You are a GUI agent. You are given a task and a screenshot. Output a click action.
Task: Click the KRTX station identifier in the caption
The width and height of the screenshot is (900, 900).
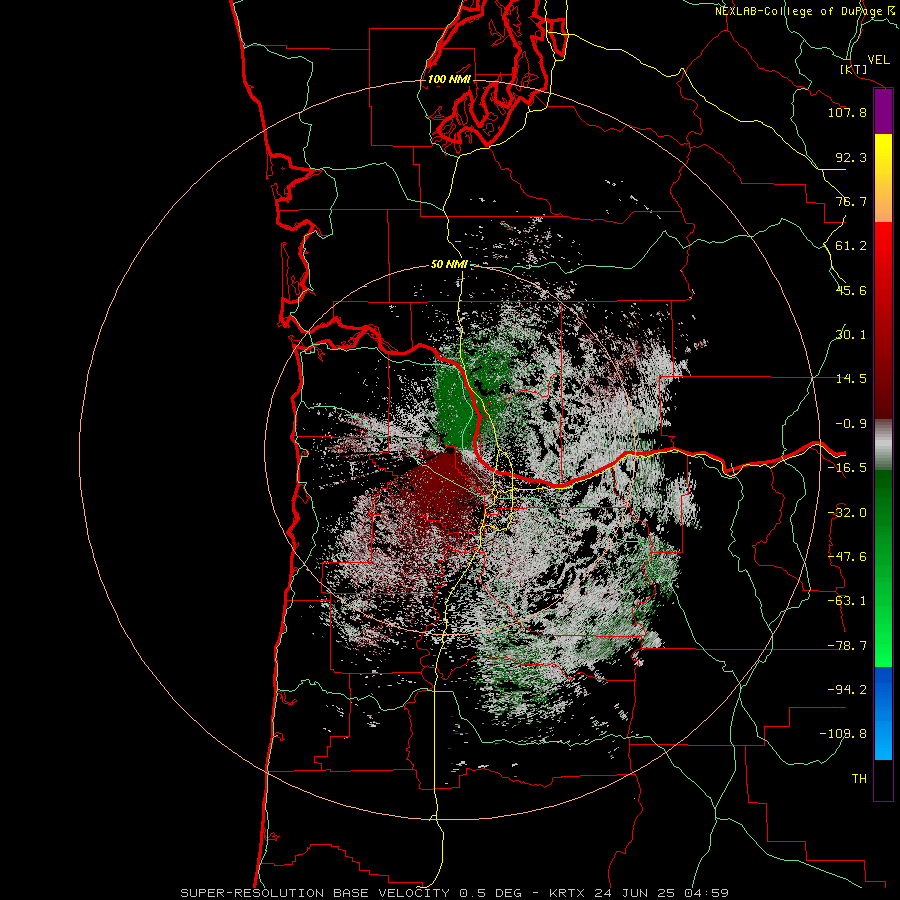coord(568,893)
